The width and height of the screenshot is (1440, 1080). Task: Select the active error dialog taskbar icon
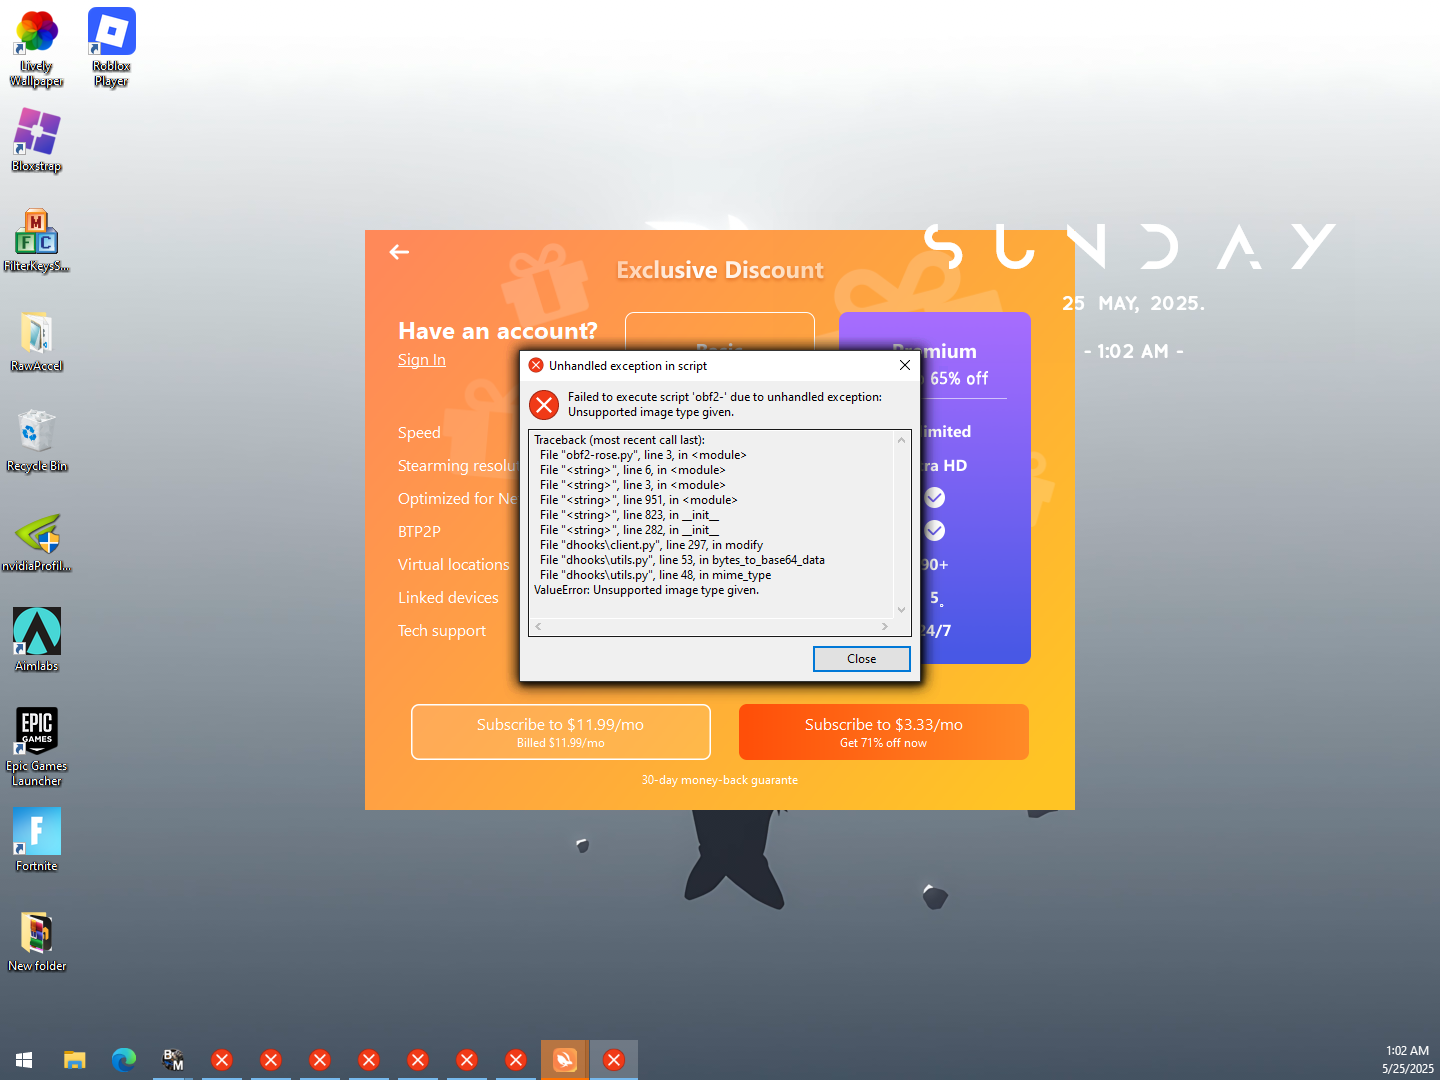pyautogui.click(x=614, y=1060)
